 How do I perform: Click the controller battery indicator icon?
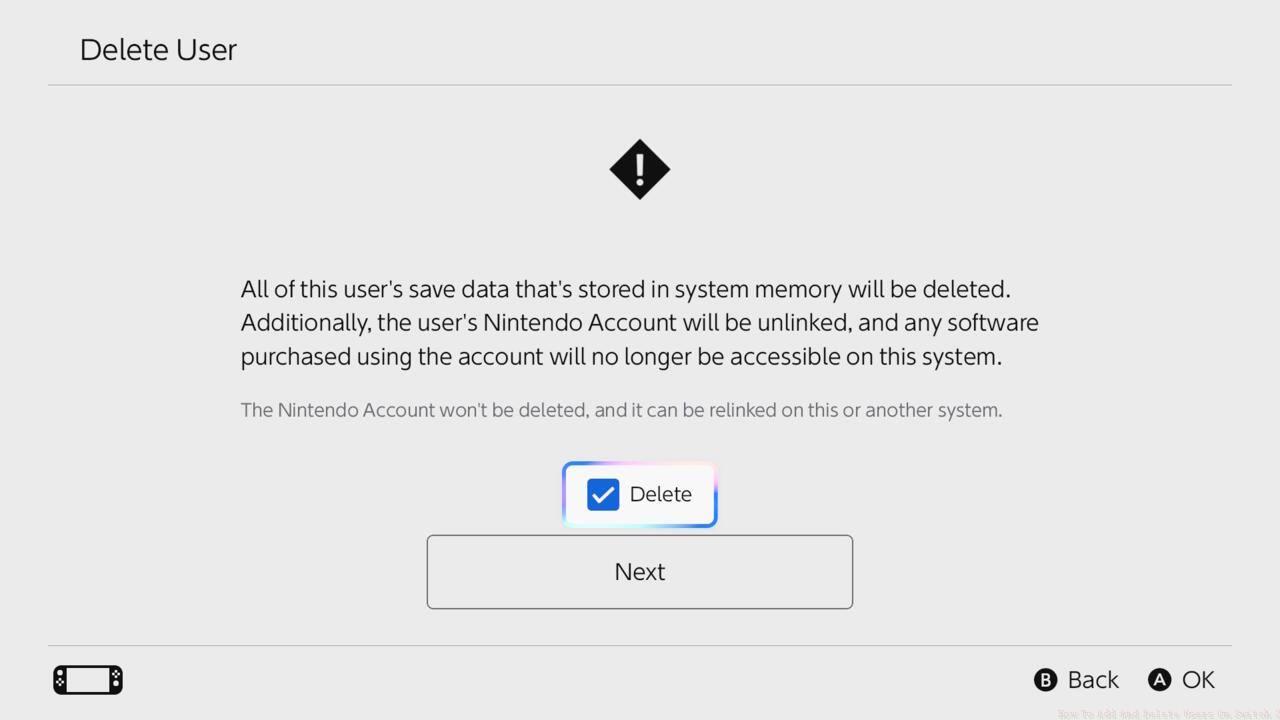(x=87, y=679)
